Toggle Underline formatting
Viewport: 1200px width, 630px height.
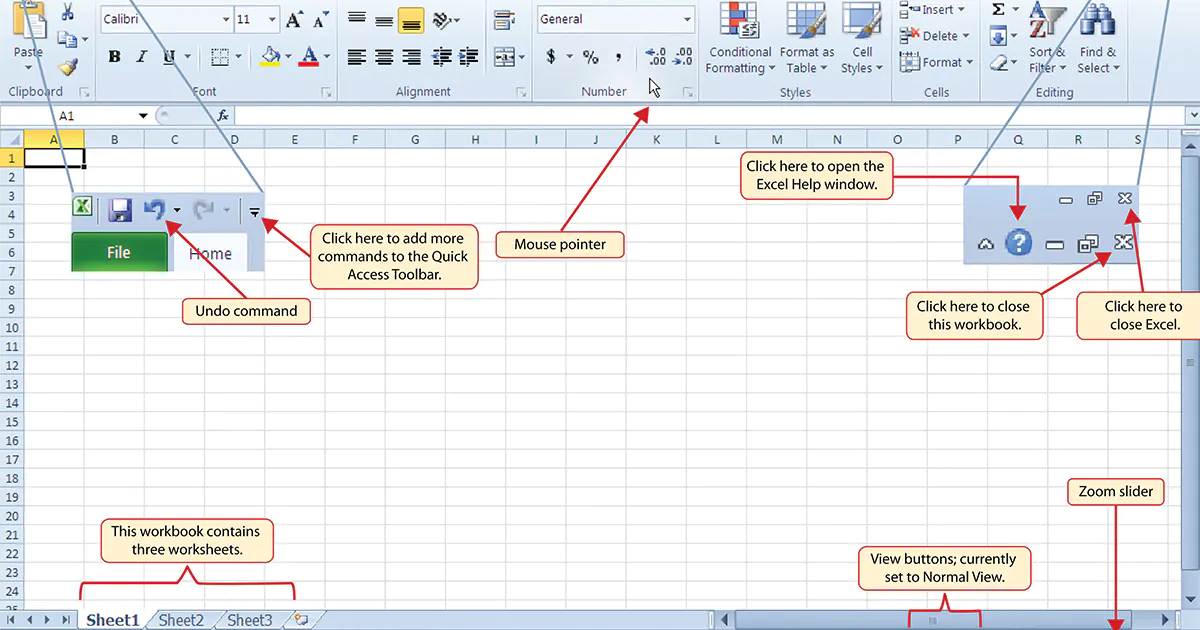(x=166, y=56)
